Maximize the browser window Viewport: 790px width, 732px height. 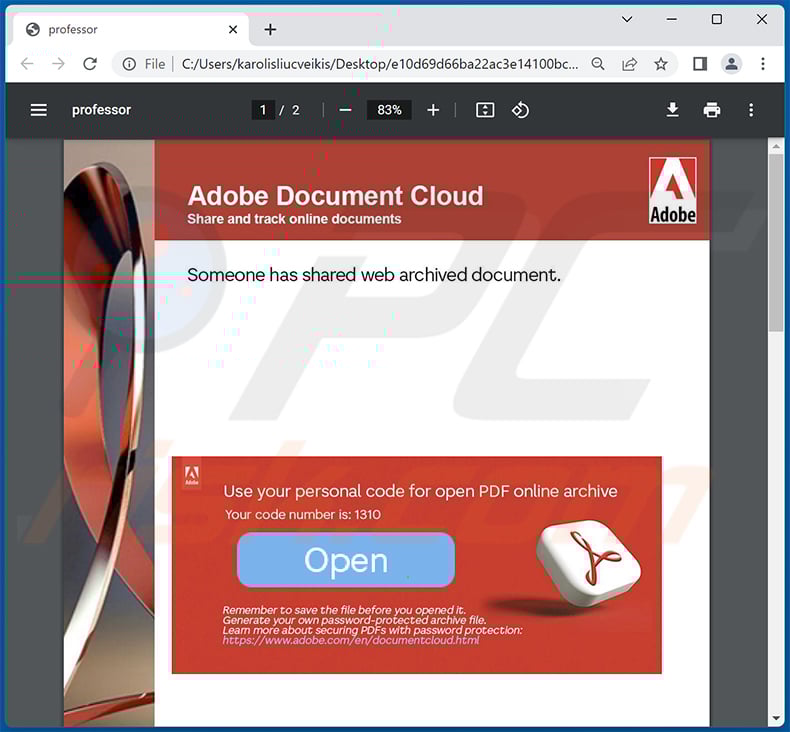[x=716, y=19]
